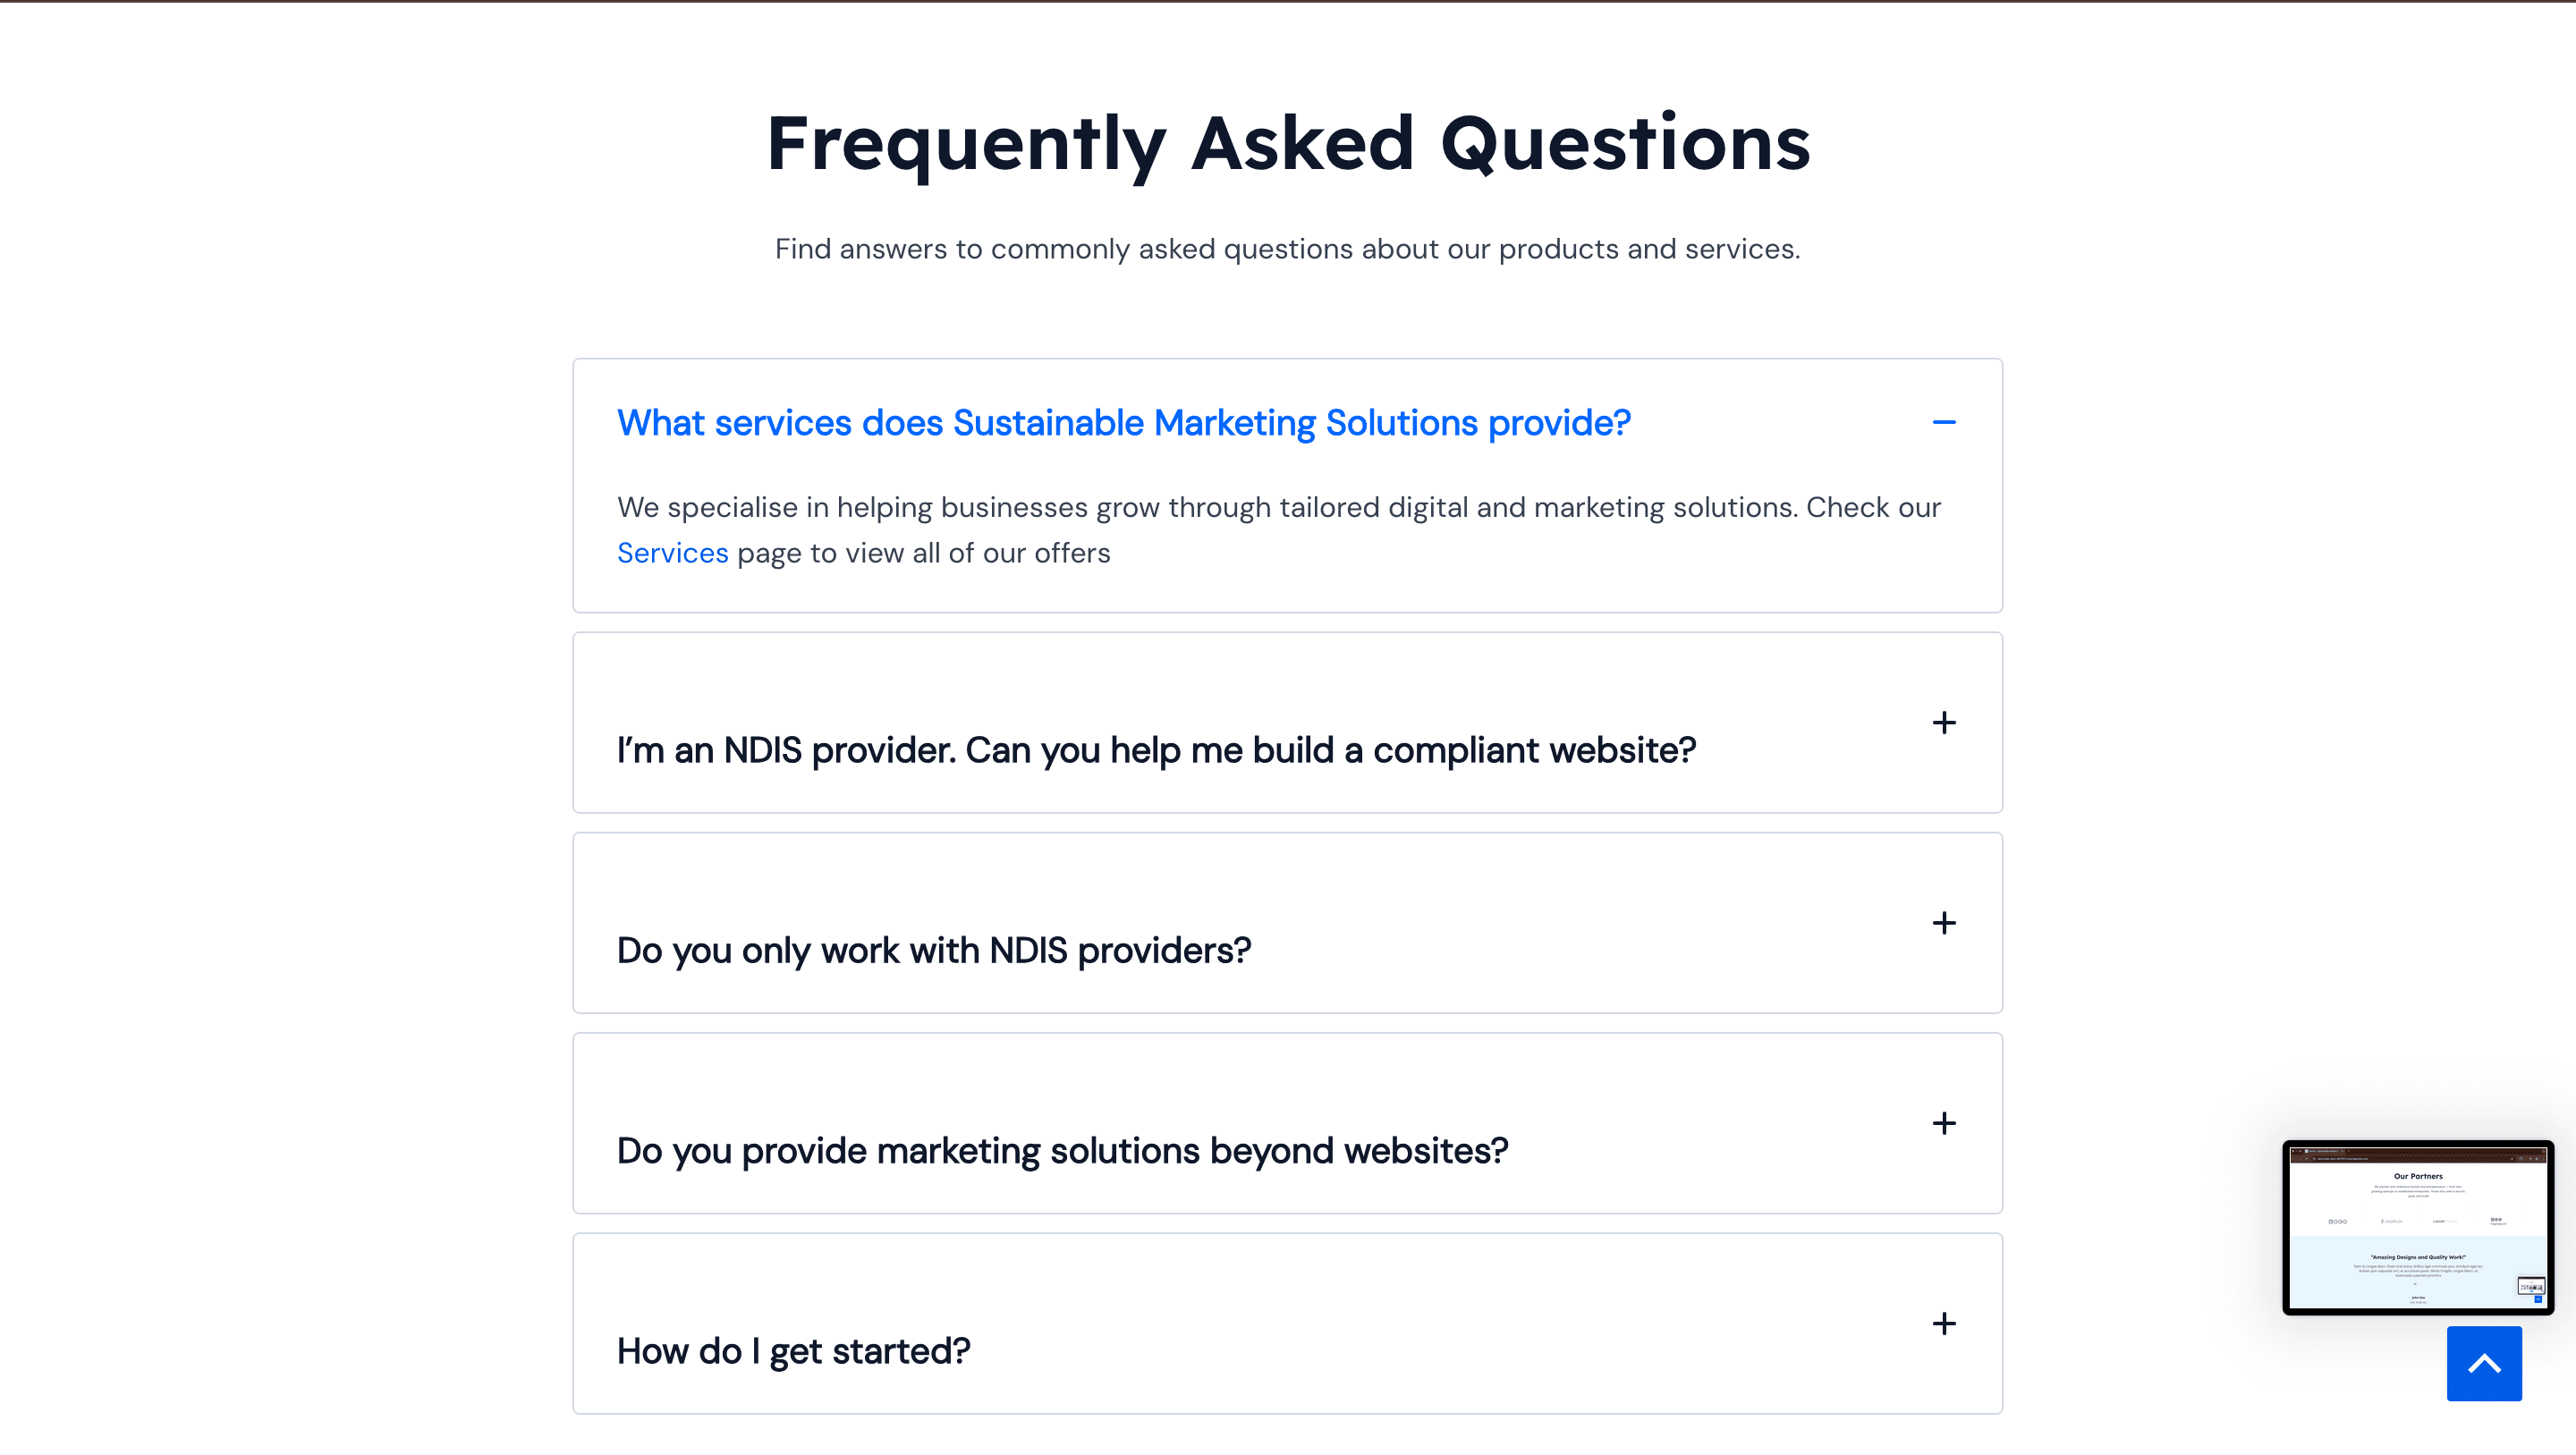Click the blue scroll-to-top arrow button
The height and width of the screenshot is (1455, 2576).
[2484, 1363]
